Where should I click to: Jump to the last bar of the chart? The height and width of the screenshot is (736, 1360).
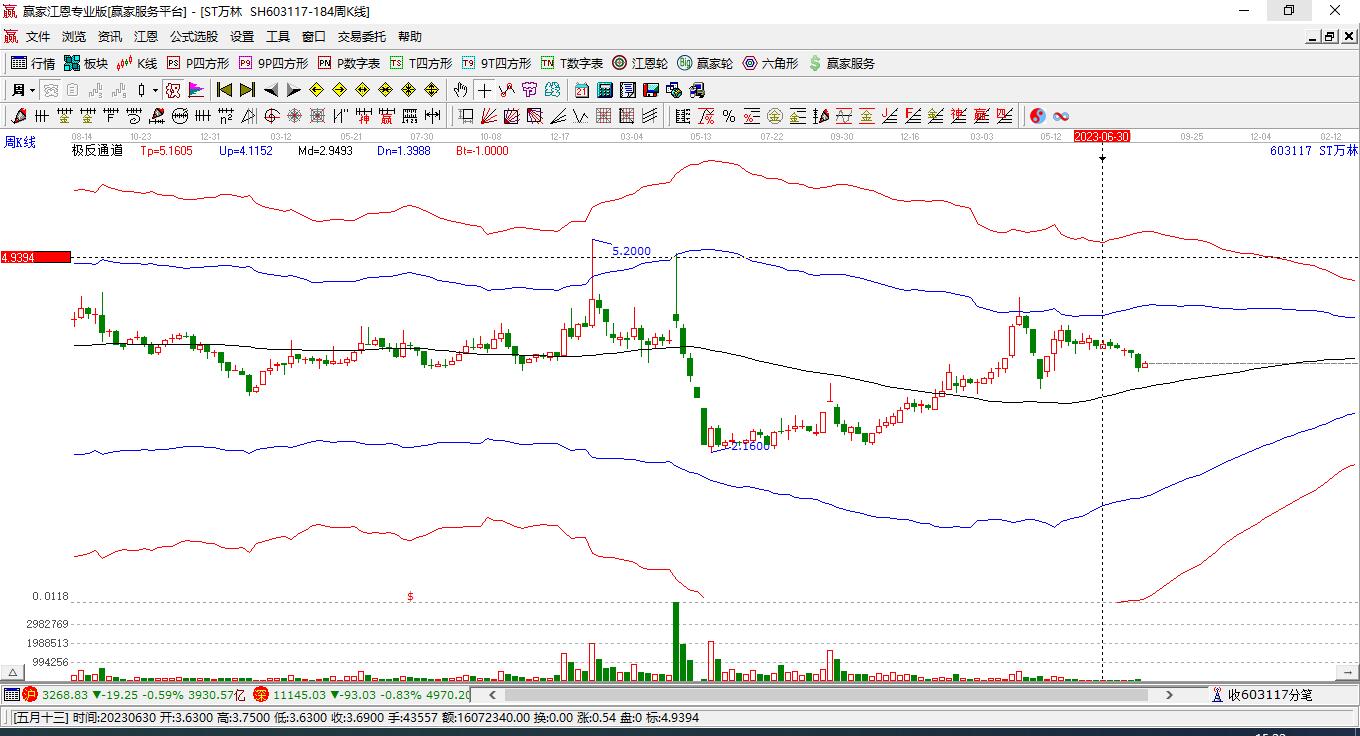[x=247, y=90]
